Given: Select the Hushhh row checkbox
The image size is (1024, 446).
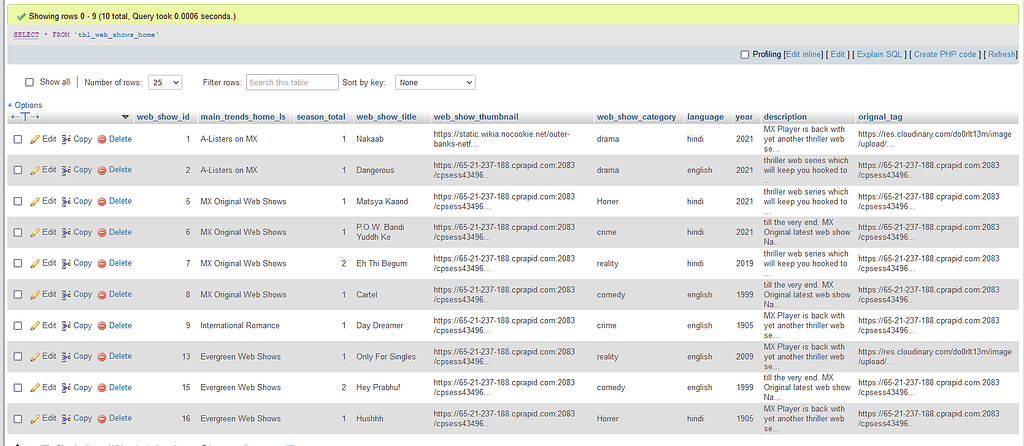Looking at the screenshot, I should (18, 419).
